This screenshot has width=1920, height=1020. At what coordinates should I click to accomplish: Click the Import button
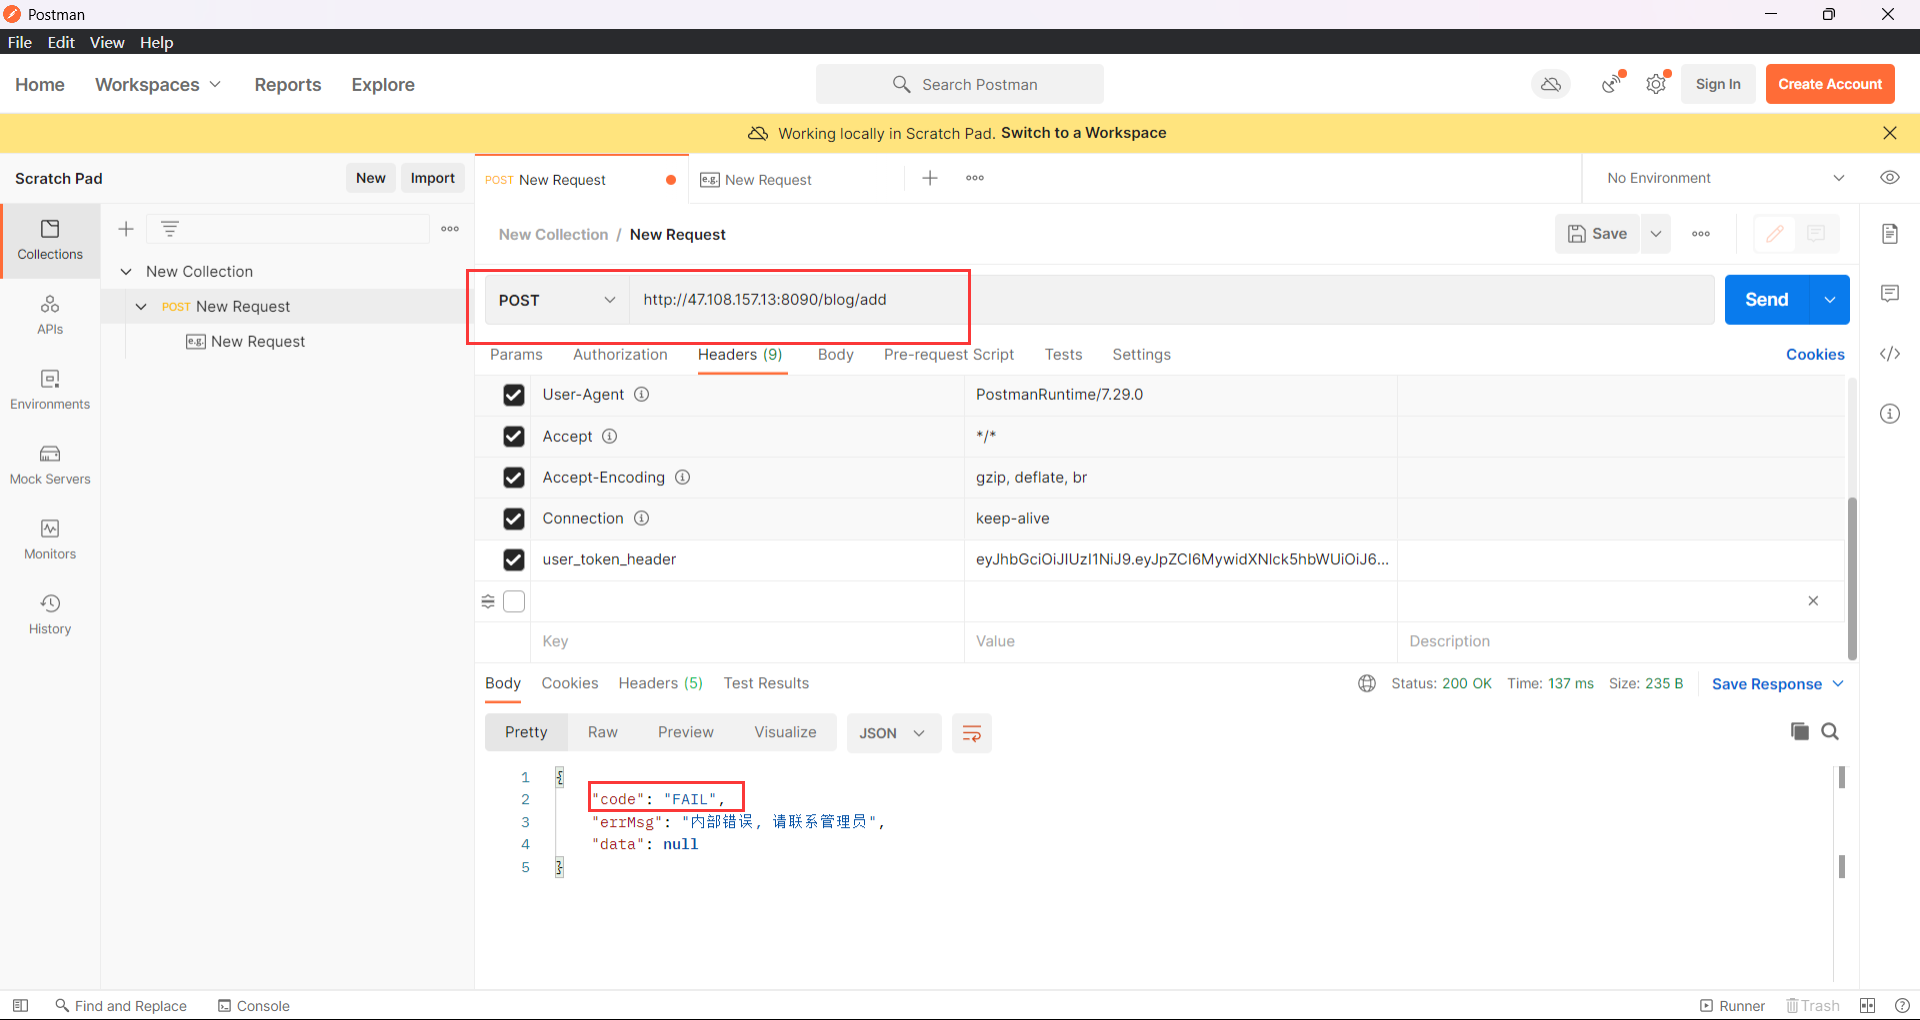pyautogui.click(x=433, y=178)
